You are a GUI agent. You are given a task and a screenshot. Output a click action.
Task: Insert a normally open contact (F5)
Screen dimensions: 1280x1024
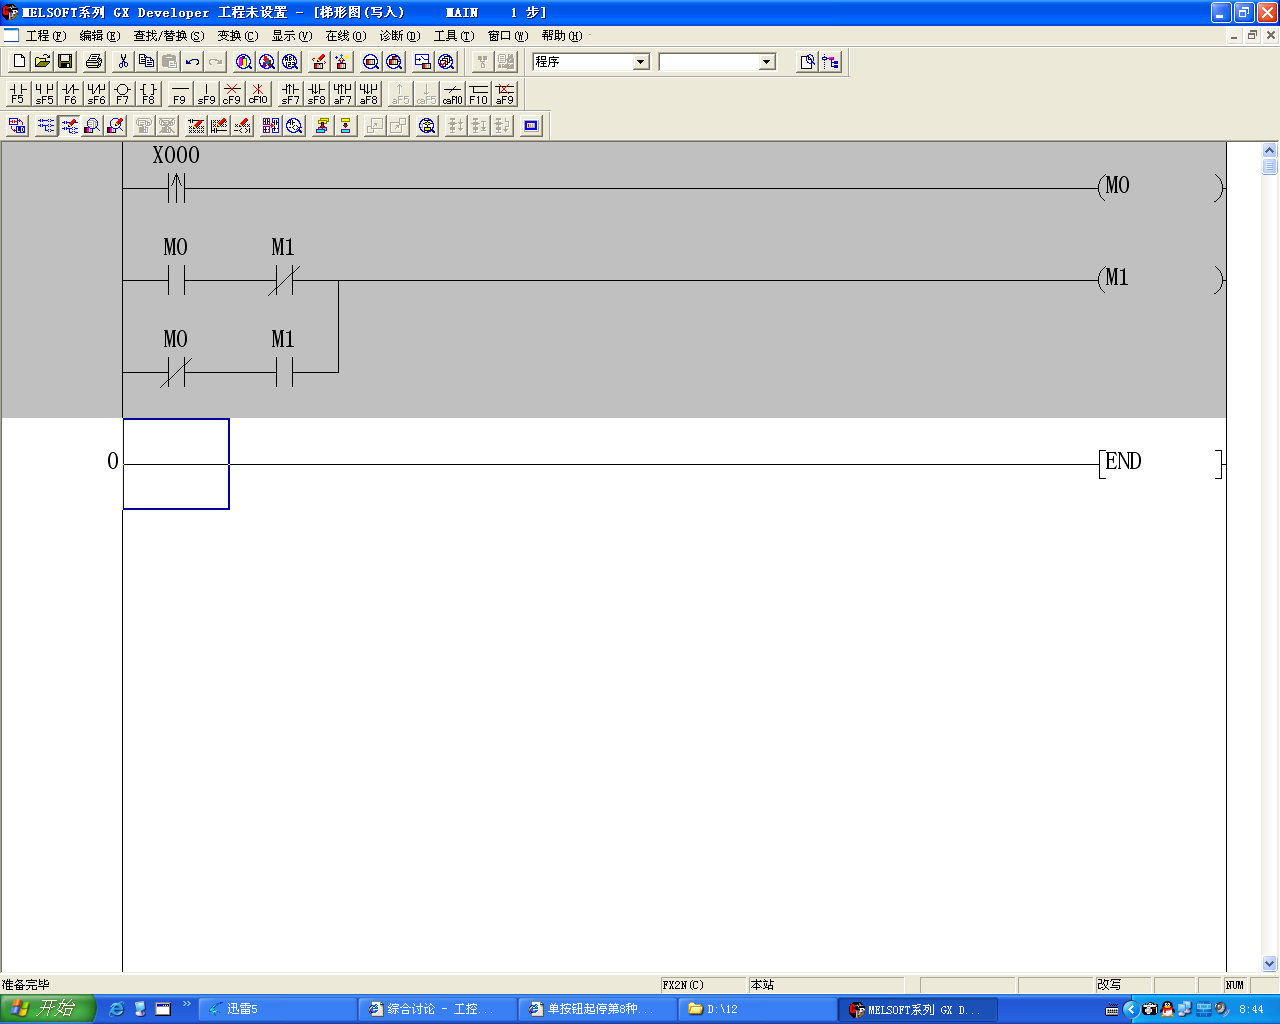(x=18, y=94)
